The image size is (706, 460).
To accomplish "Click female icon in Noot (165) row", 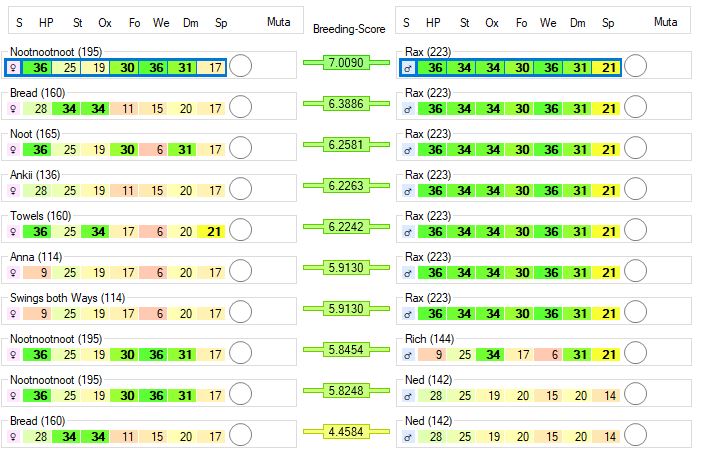I will coord(14,149).
